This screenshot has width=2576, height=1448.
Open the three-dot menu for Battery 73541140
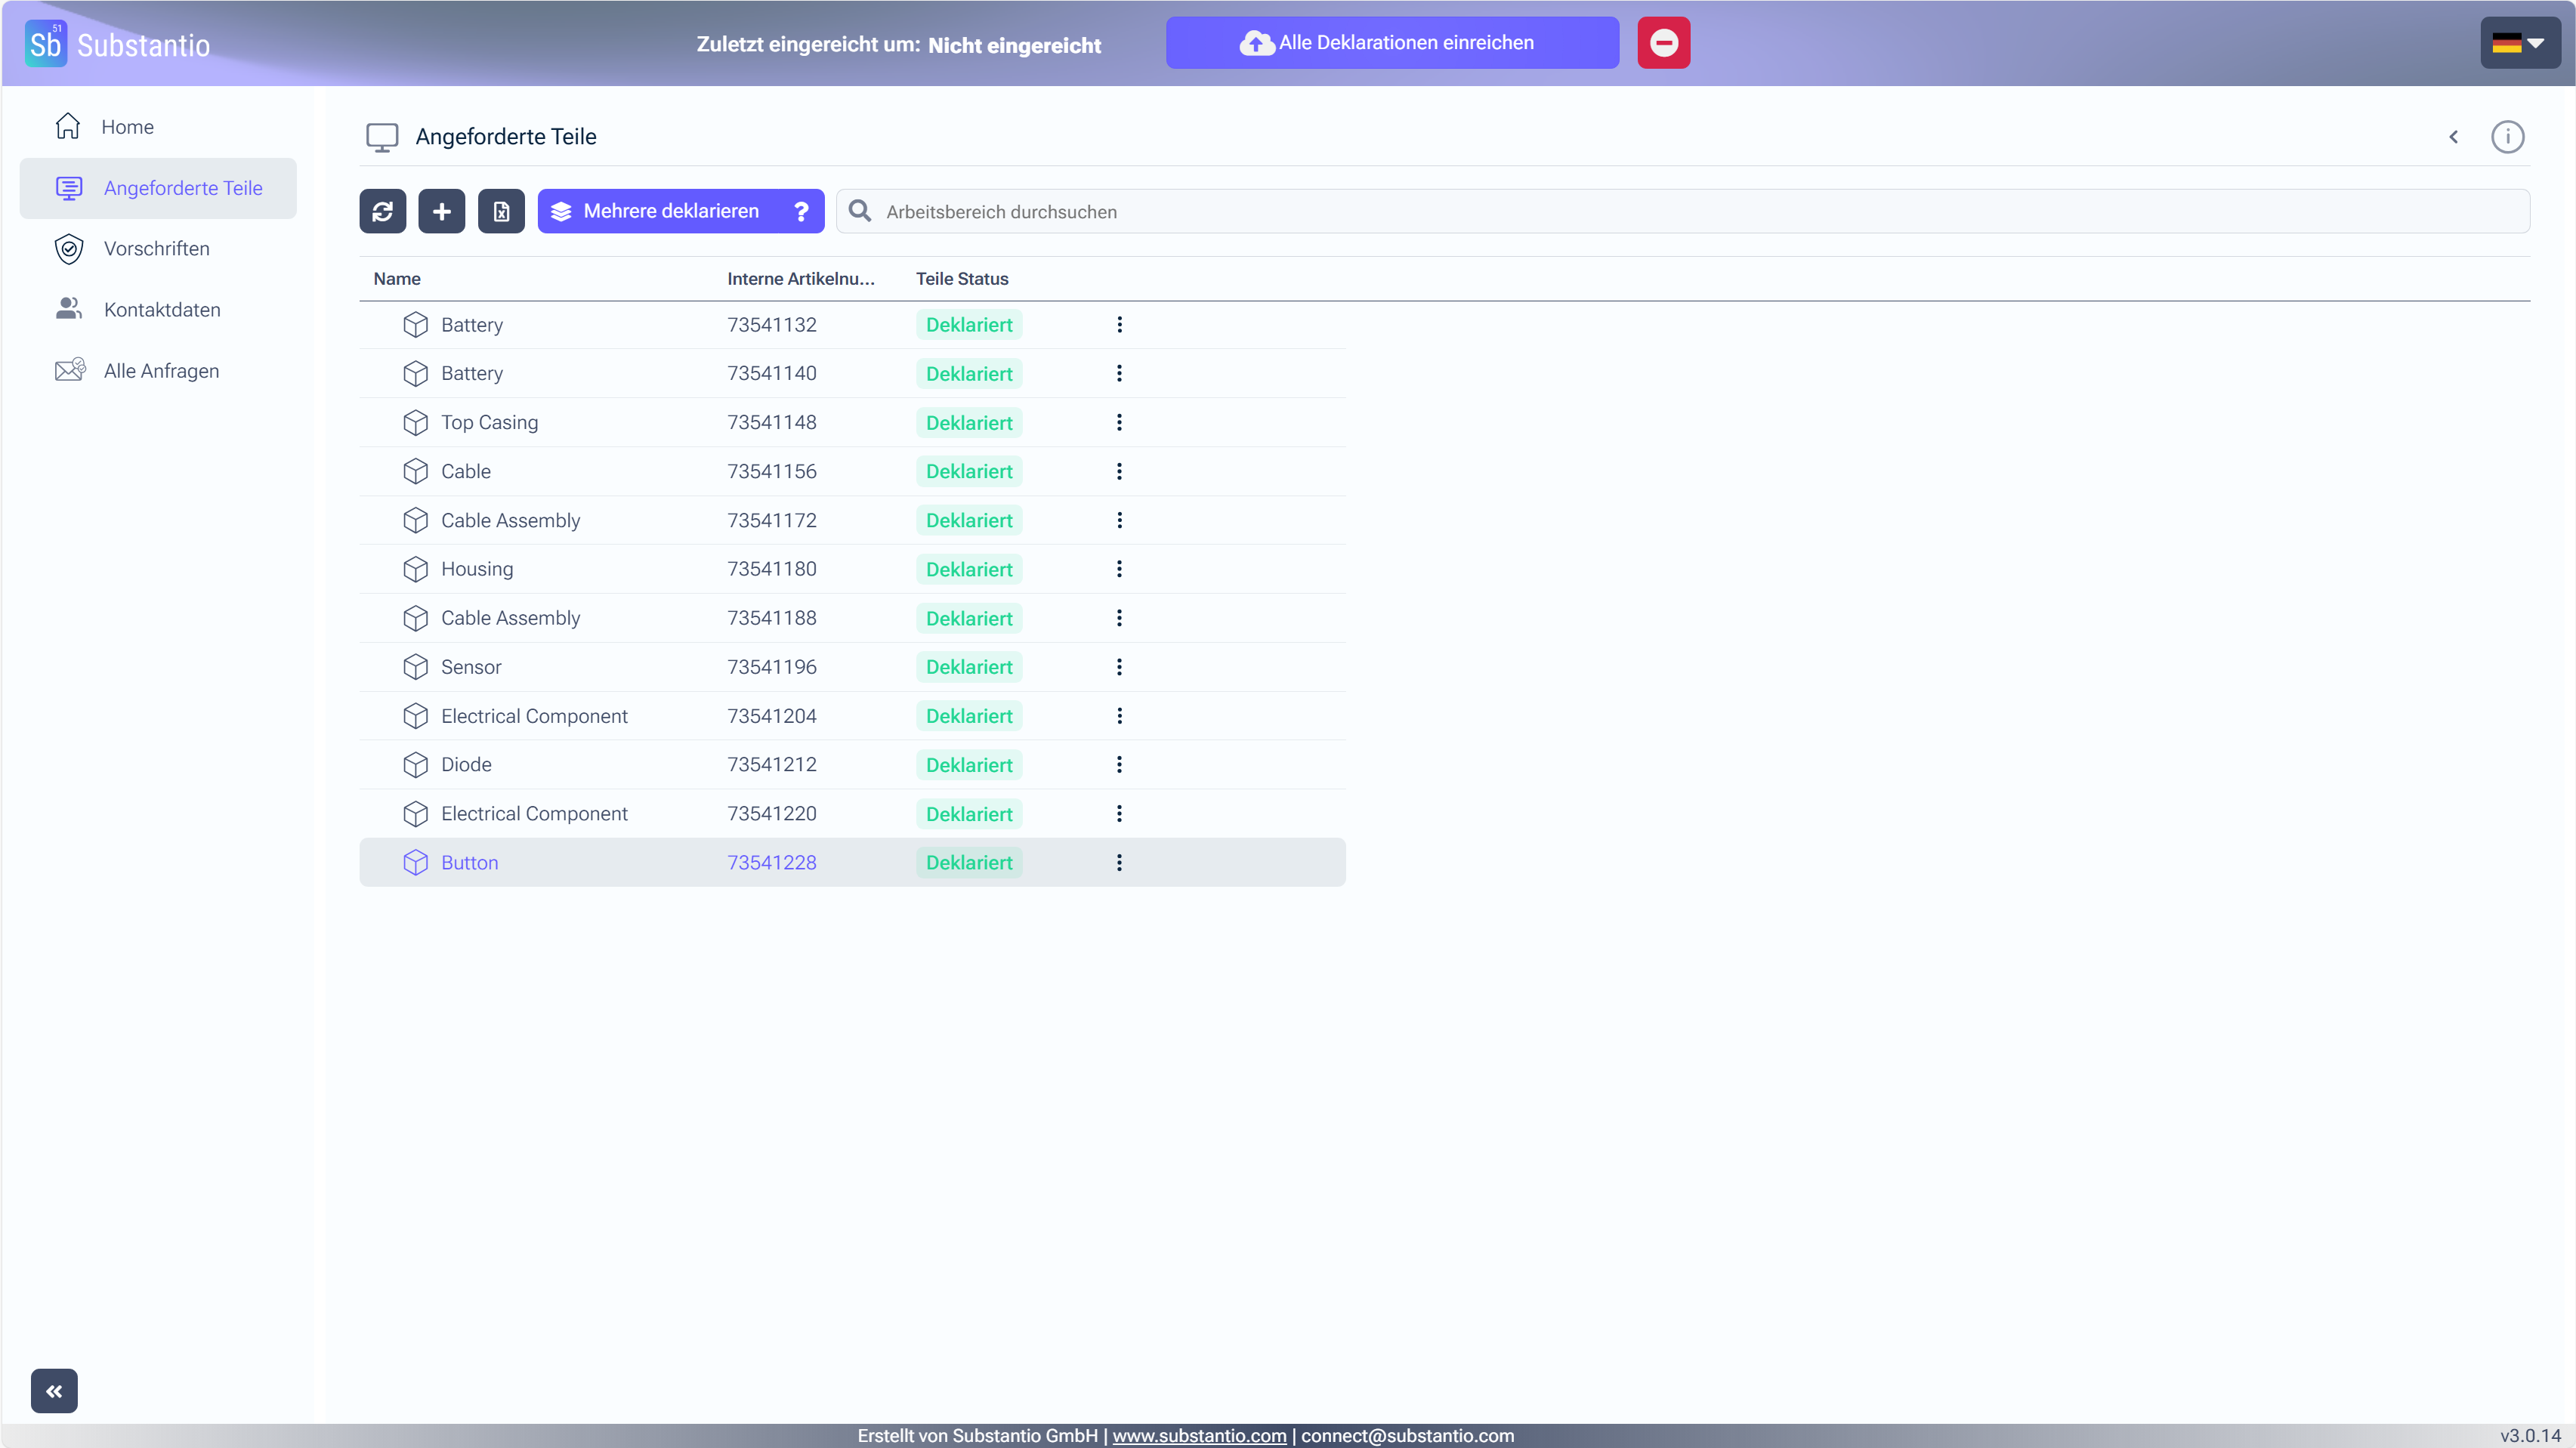(x=1119, y=373)
